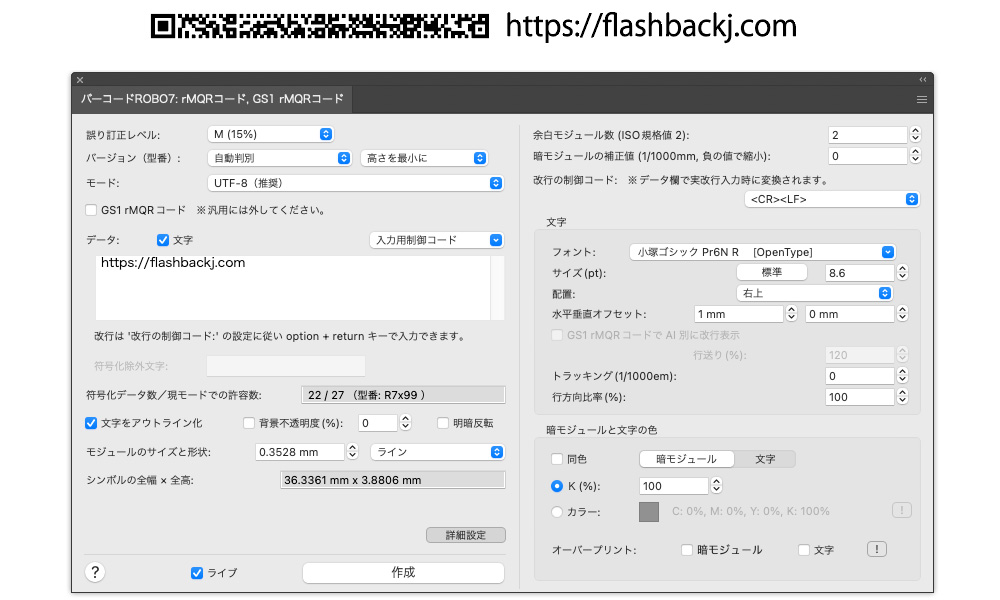Screen dimensions: 1000x600
Task: Toggle the outline text checkbox
Action: click(x=92, y=423)
